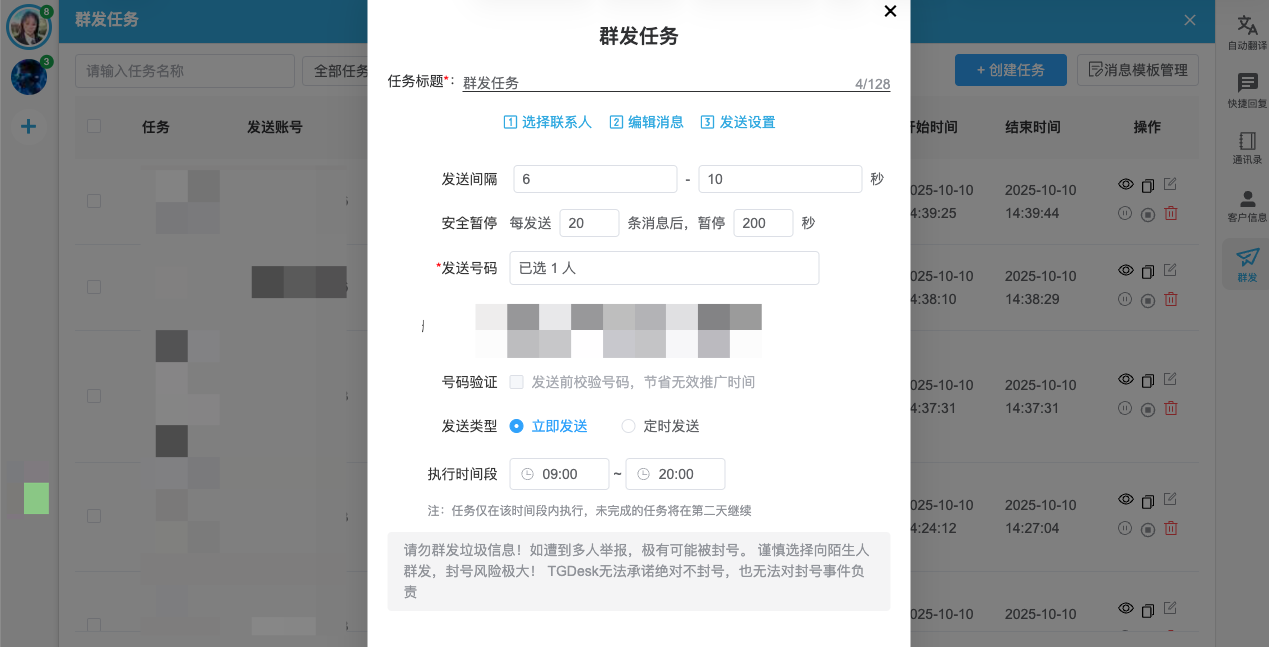Open the 自动翻译 auto-translate sidebar icon
Viewport: 1269px width, 647px height.
[1247, 32]
